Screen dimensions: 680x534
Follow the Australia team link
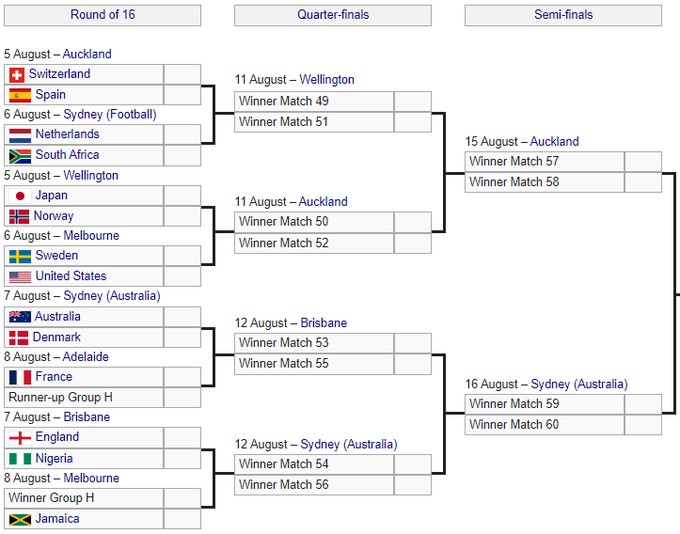click(x=58, y=317)
